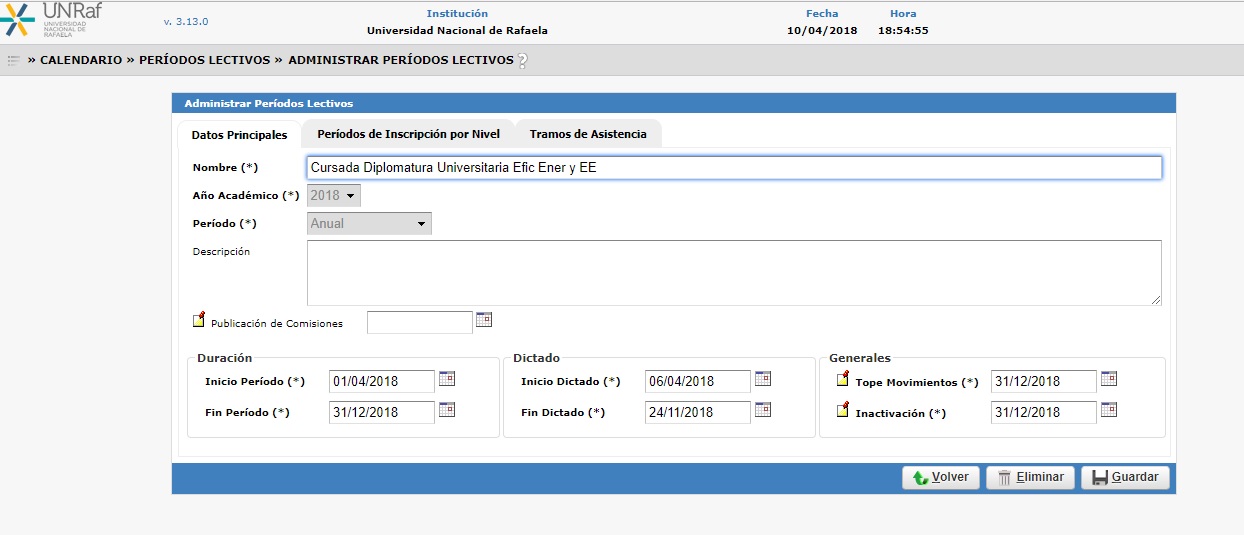Open the Período dropdown showing Anual
The image size is (1244, 535).
pyautogui.click(x=369, y=224)
